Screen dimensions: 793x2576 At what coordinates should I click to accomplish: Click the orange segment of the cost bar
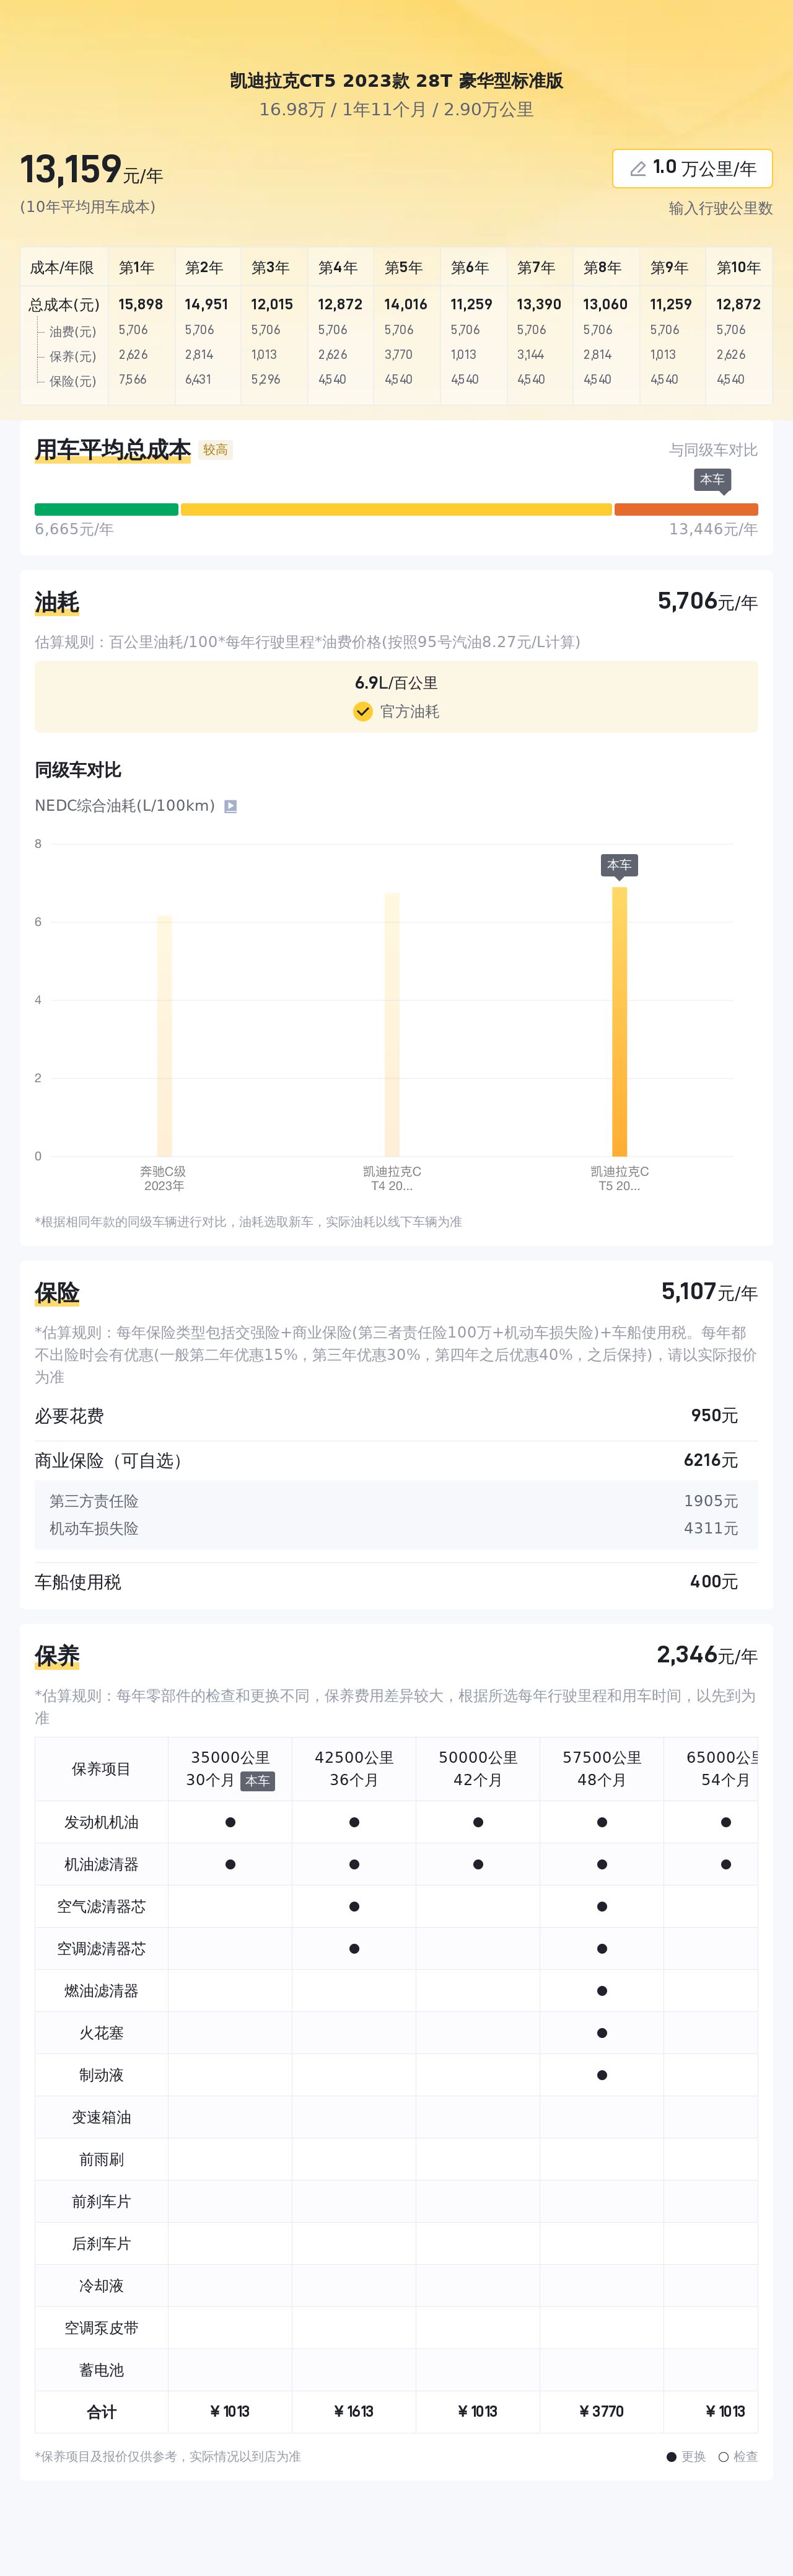[x=686, y=509]
